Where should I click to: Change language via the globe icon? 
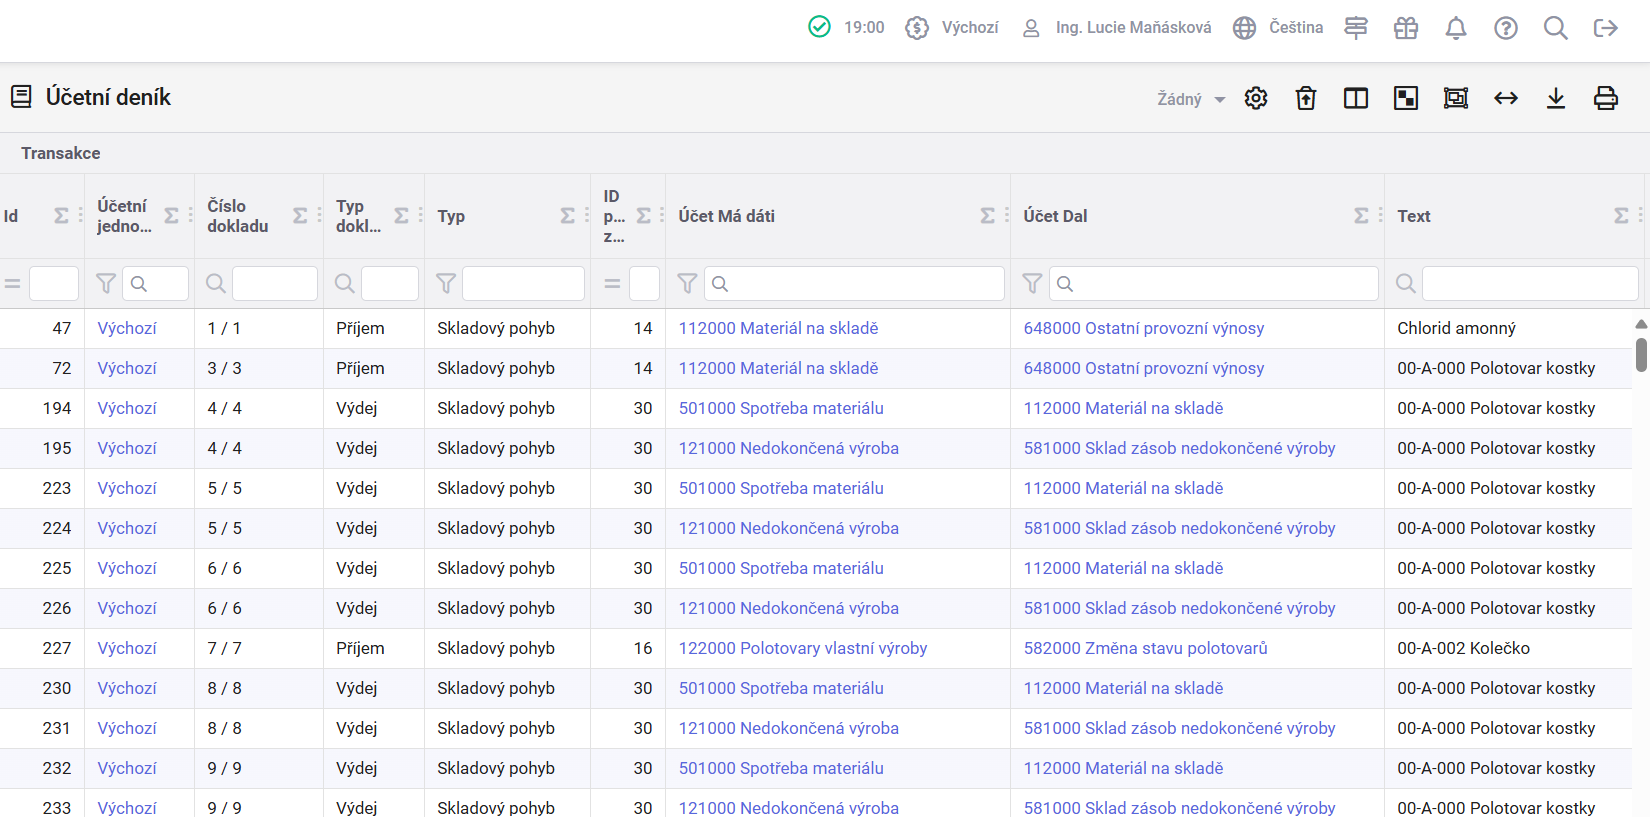[1244, 28]
